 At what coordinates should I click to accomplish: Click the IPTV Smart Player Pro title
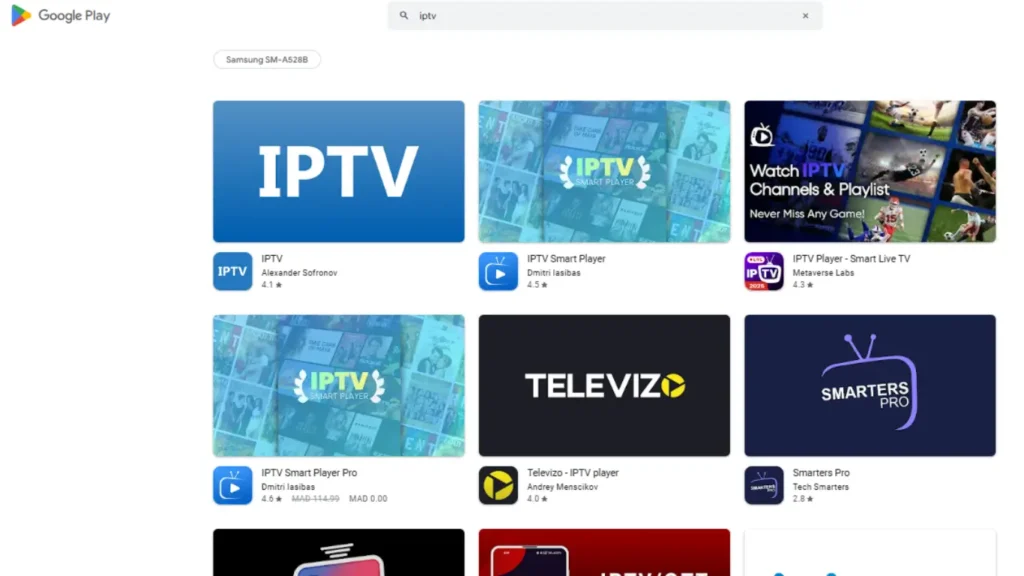[x=309, y=473]
